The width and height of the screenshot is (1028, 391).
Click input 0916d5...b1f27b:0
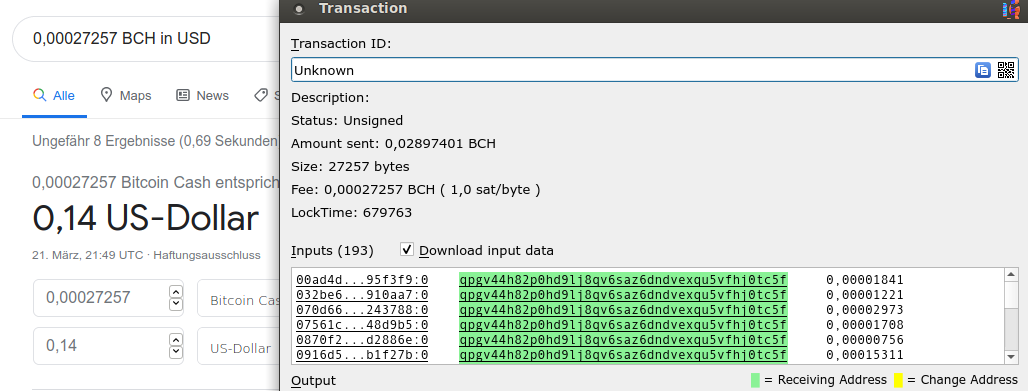coord(362,355)
